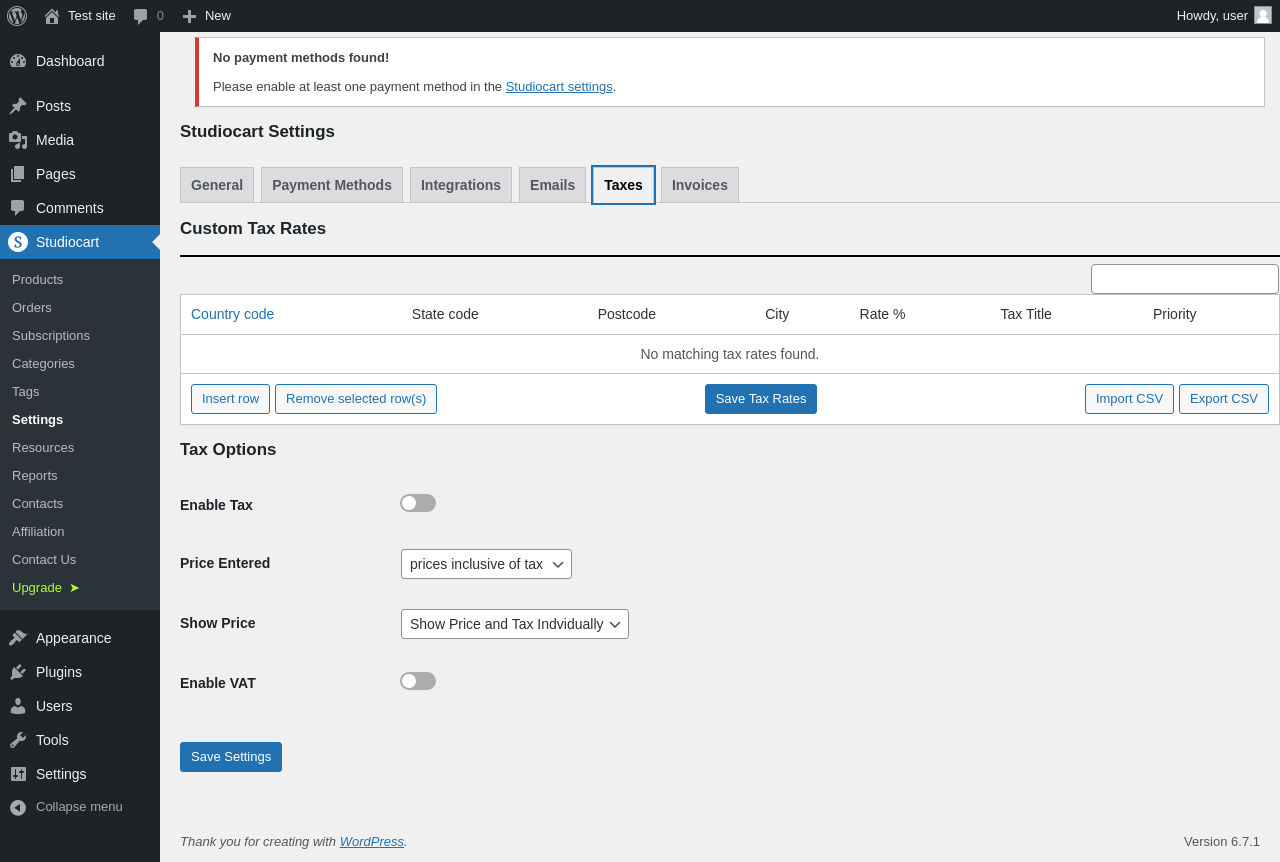
Task: Open the Show Price dropdown
Action: (515, 624)
